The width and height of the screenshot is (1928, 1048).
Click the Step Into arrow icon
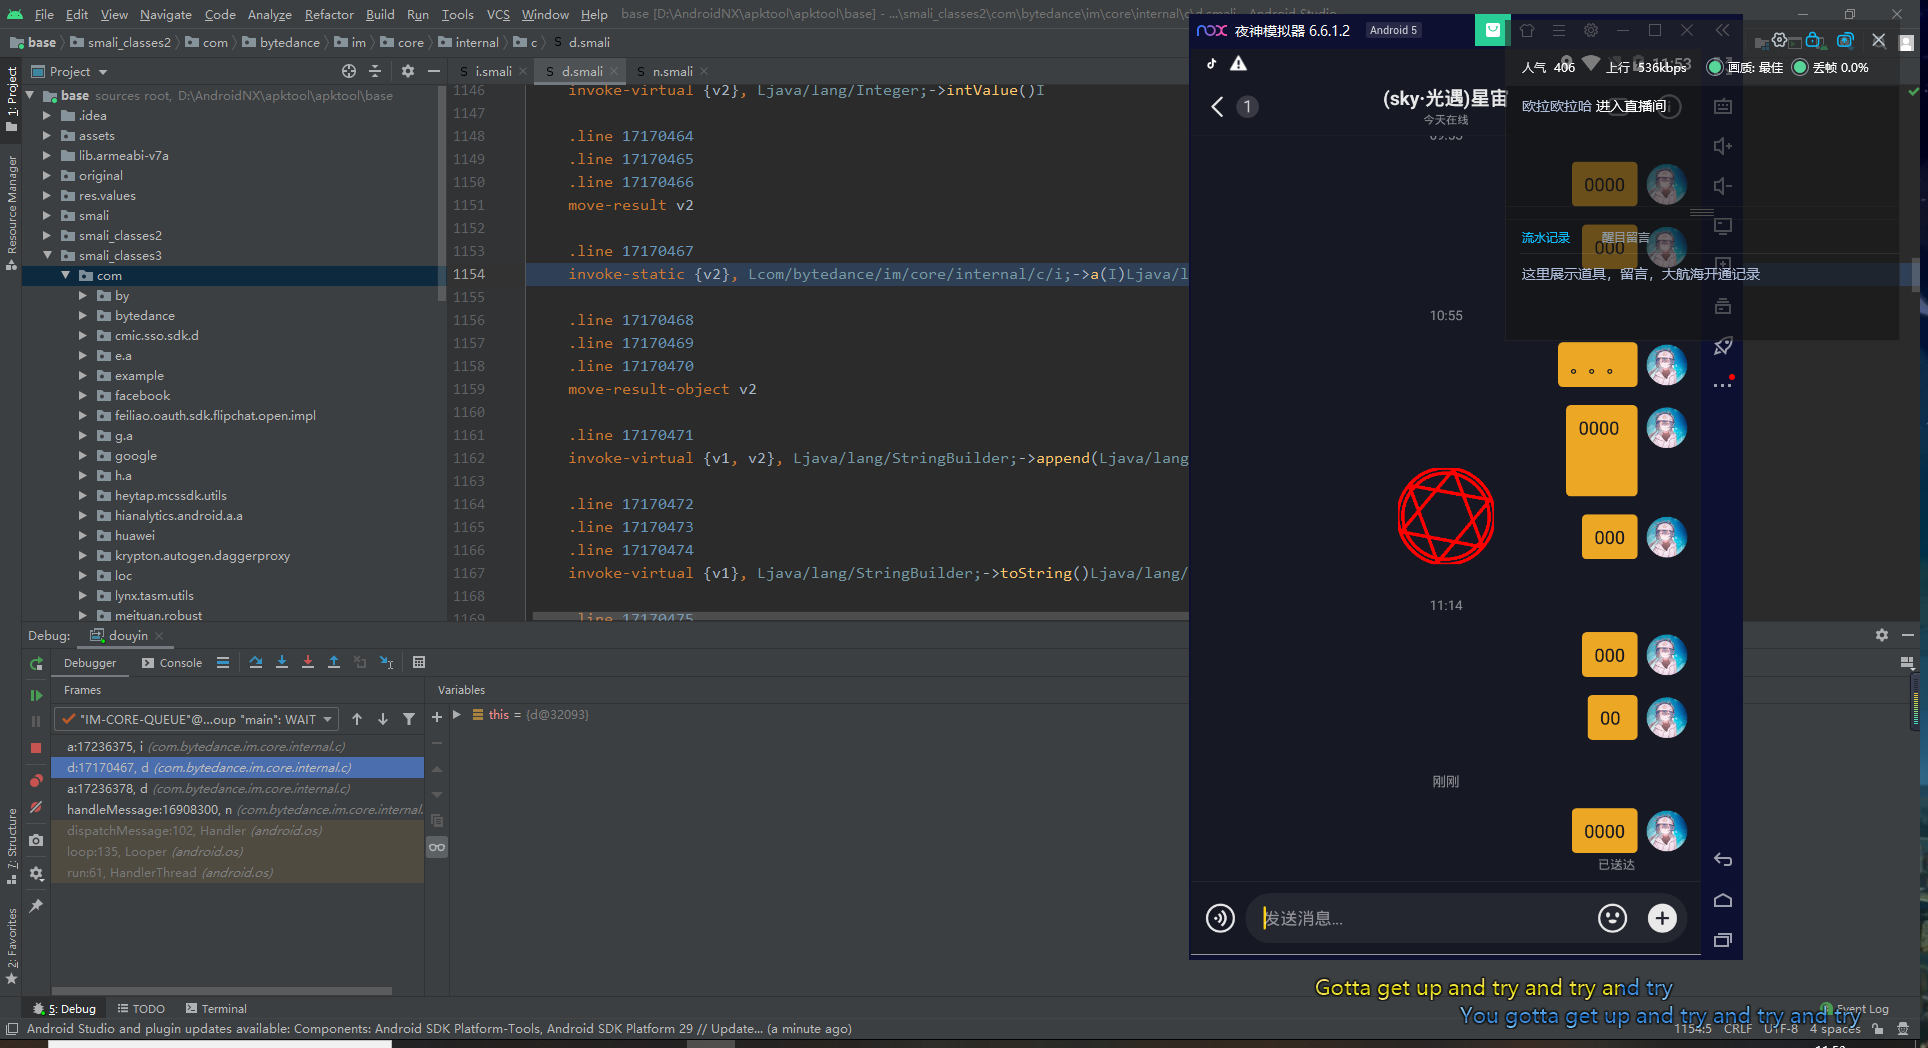pyautogui.click(x=282, y=662)
